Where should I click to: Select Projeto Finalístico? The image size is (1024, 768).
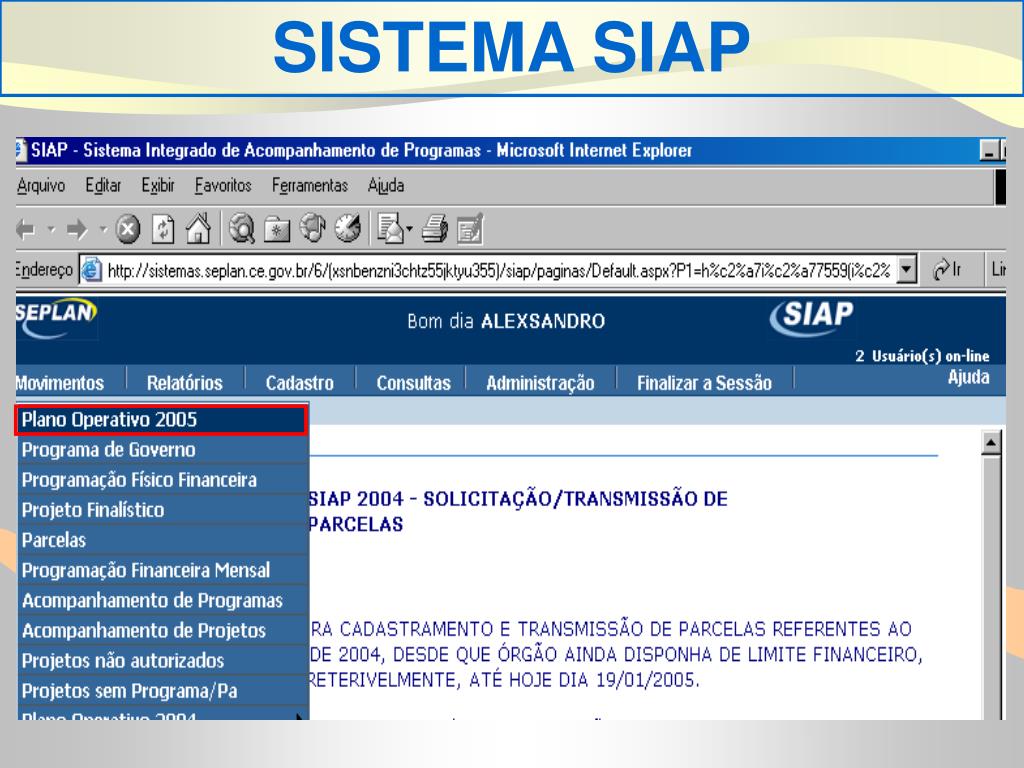pyautogui.click(x=163, y=509)
